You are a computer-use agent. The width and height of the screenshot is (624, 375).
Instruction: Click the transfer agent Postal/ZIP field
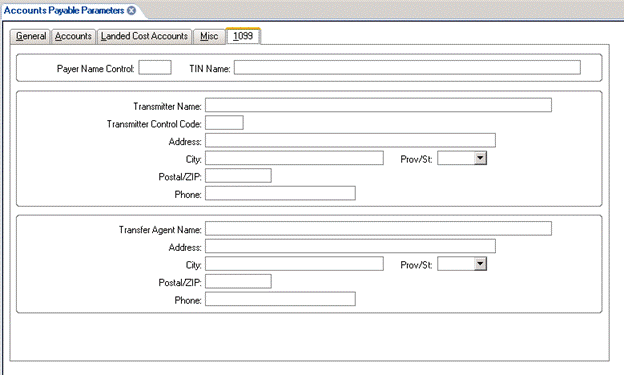238,281
